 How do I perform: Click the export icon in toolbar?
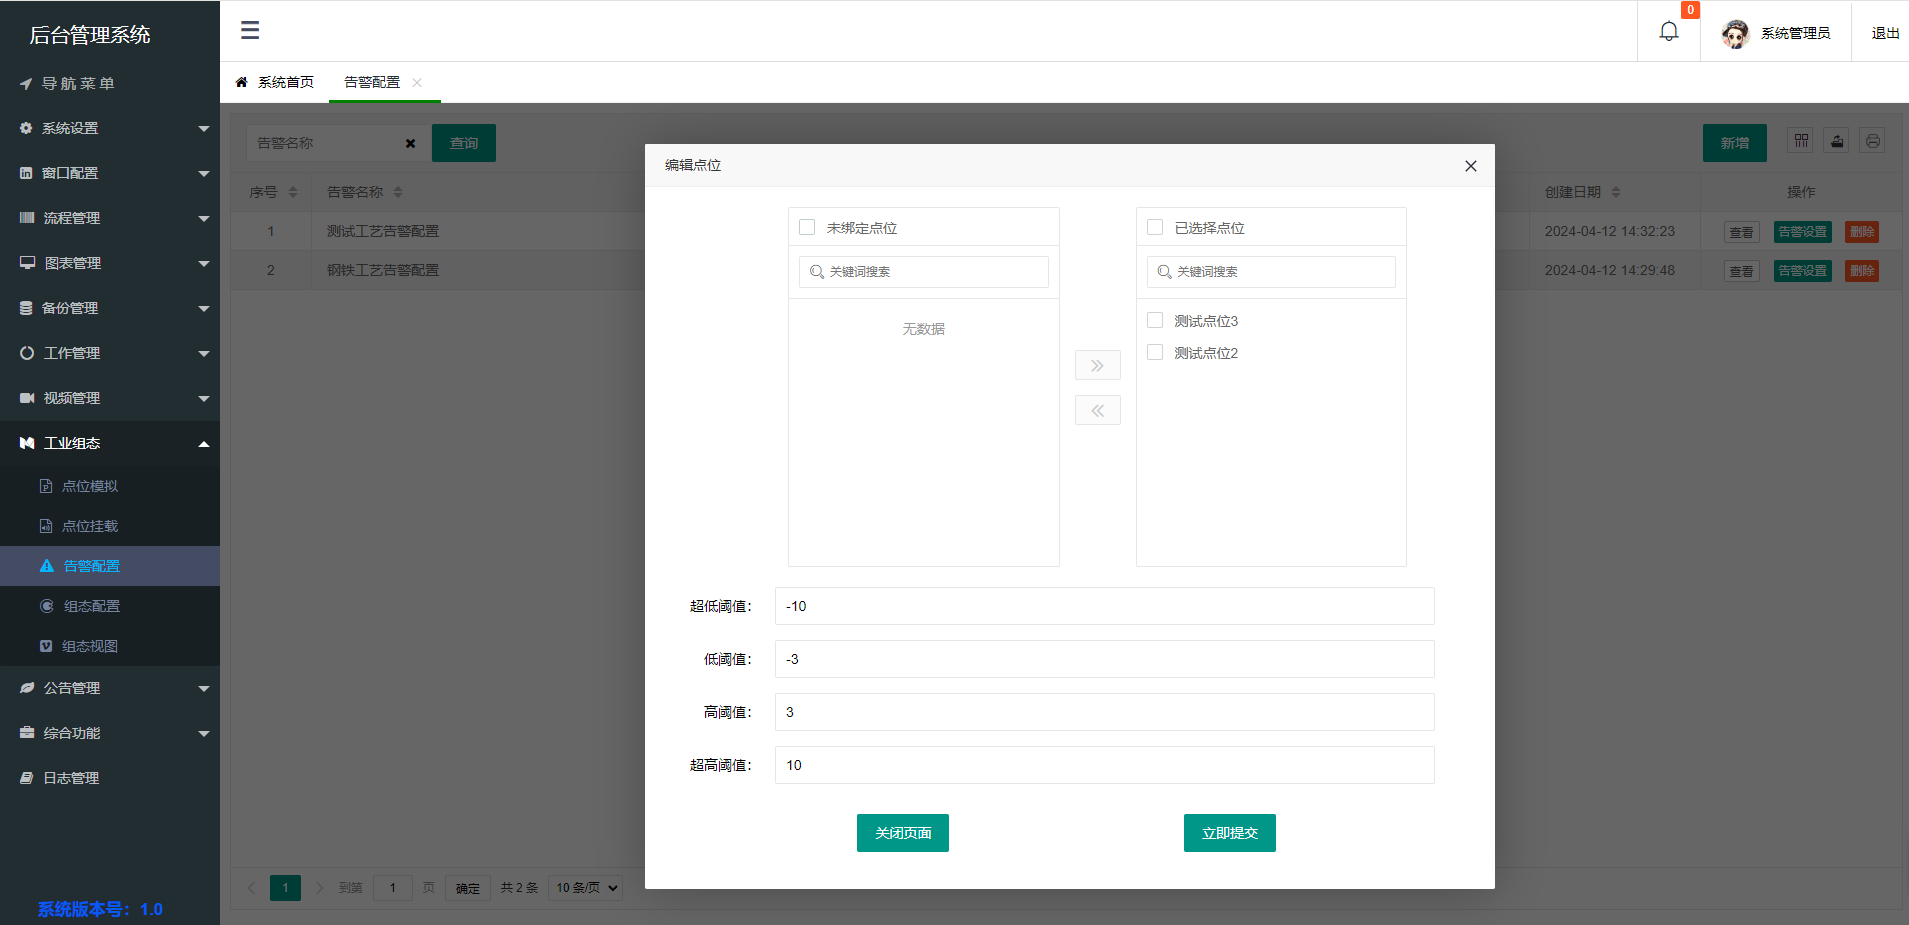(x=1835, y=140)
